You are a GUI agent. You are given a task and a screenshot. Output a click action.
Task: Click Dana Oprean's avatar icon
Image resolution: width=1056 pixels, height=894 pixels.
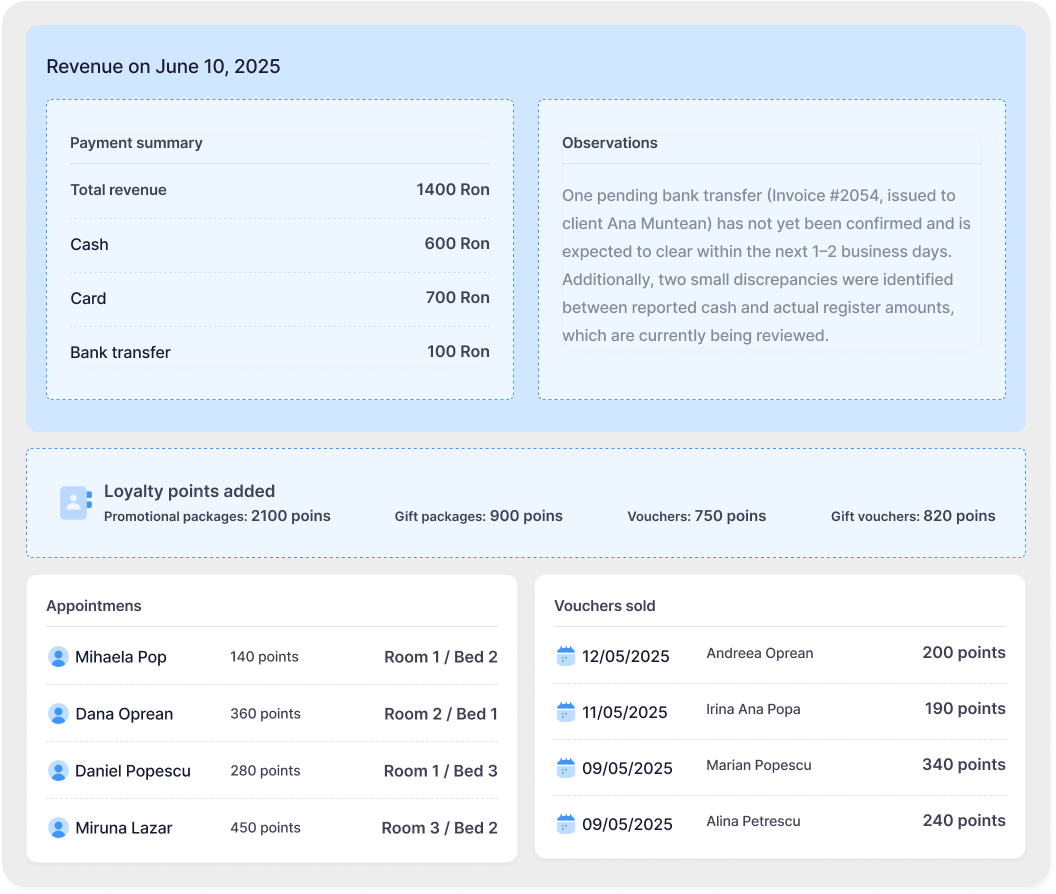(58, 714)
